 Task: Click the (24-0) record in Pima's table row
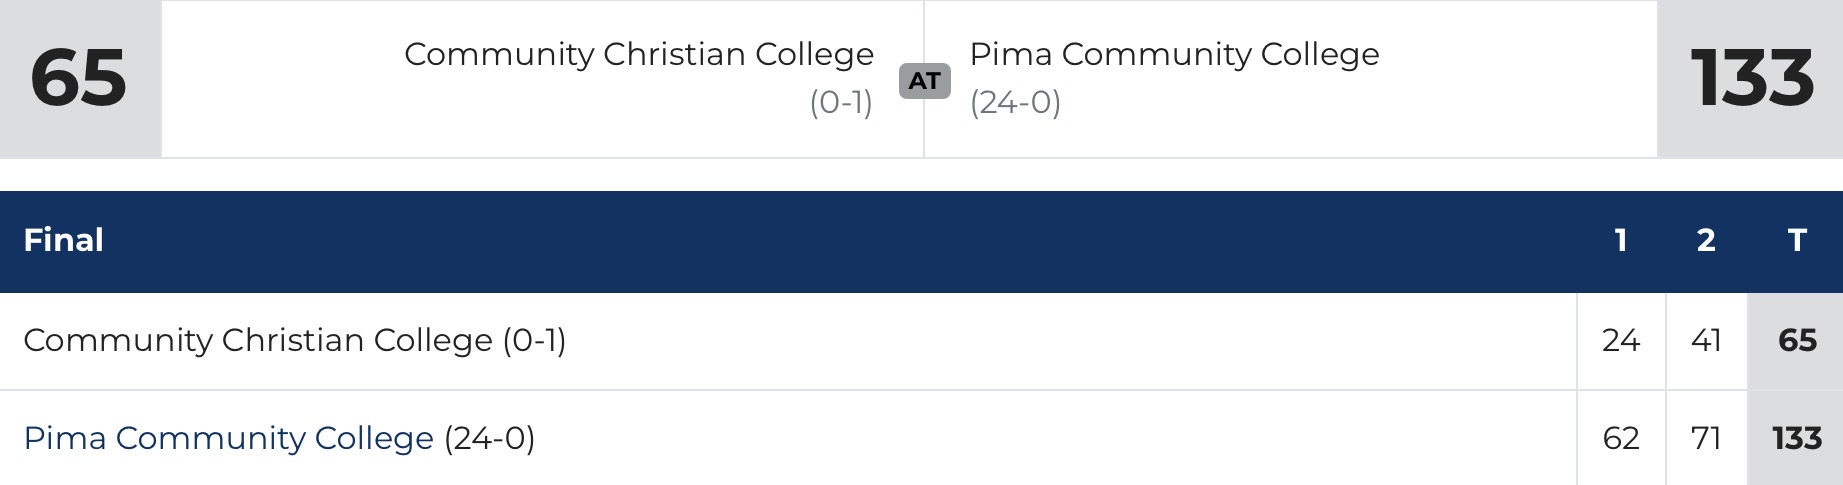point(489,438)
